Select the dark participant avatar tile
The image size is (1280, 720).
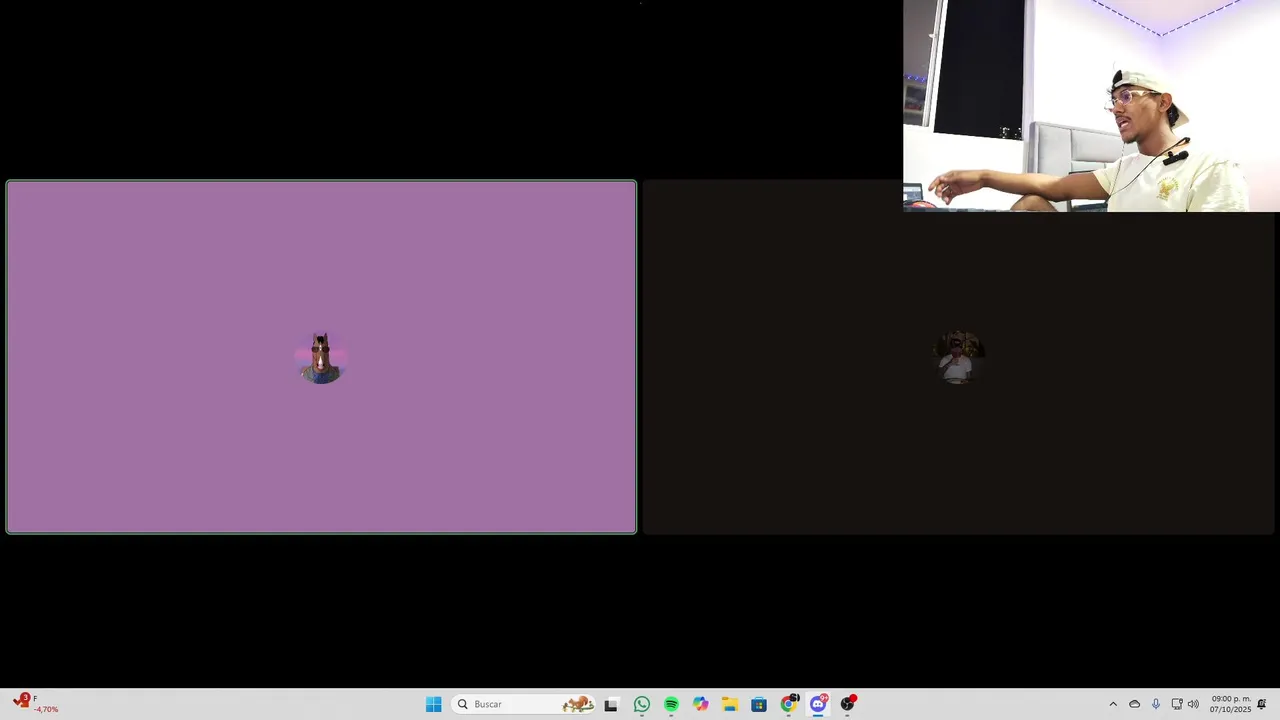tap(958, 357)
